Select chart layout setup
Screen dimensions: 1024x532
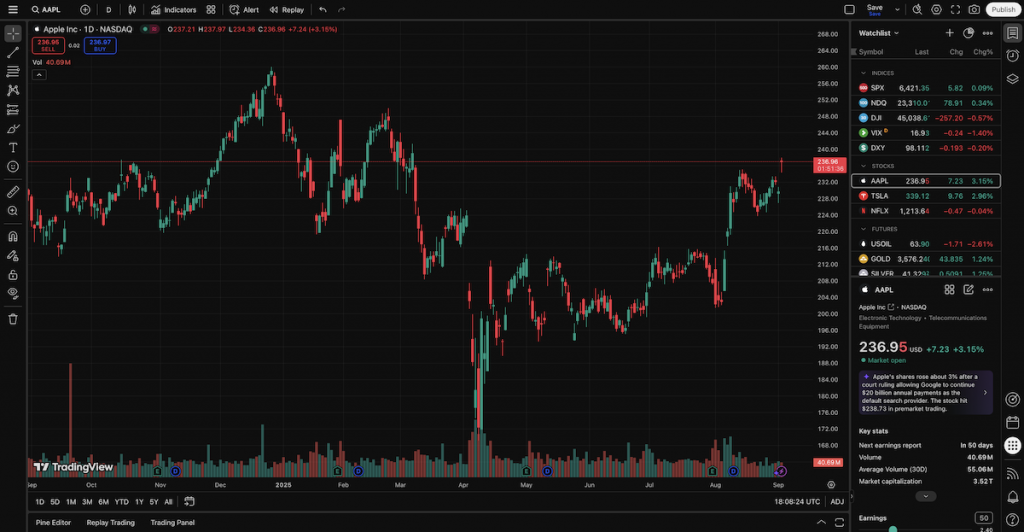pyautogui.click(x=849, y=10)
